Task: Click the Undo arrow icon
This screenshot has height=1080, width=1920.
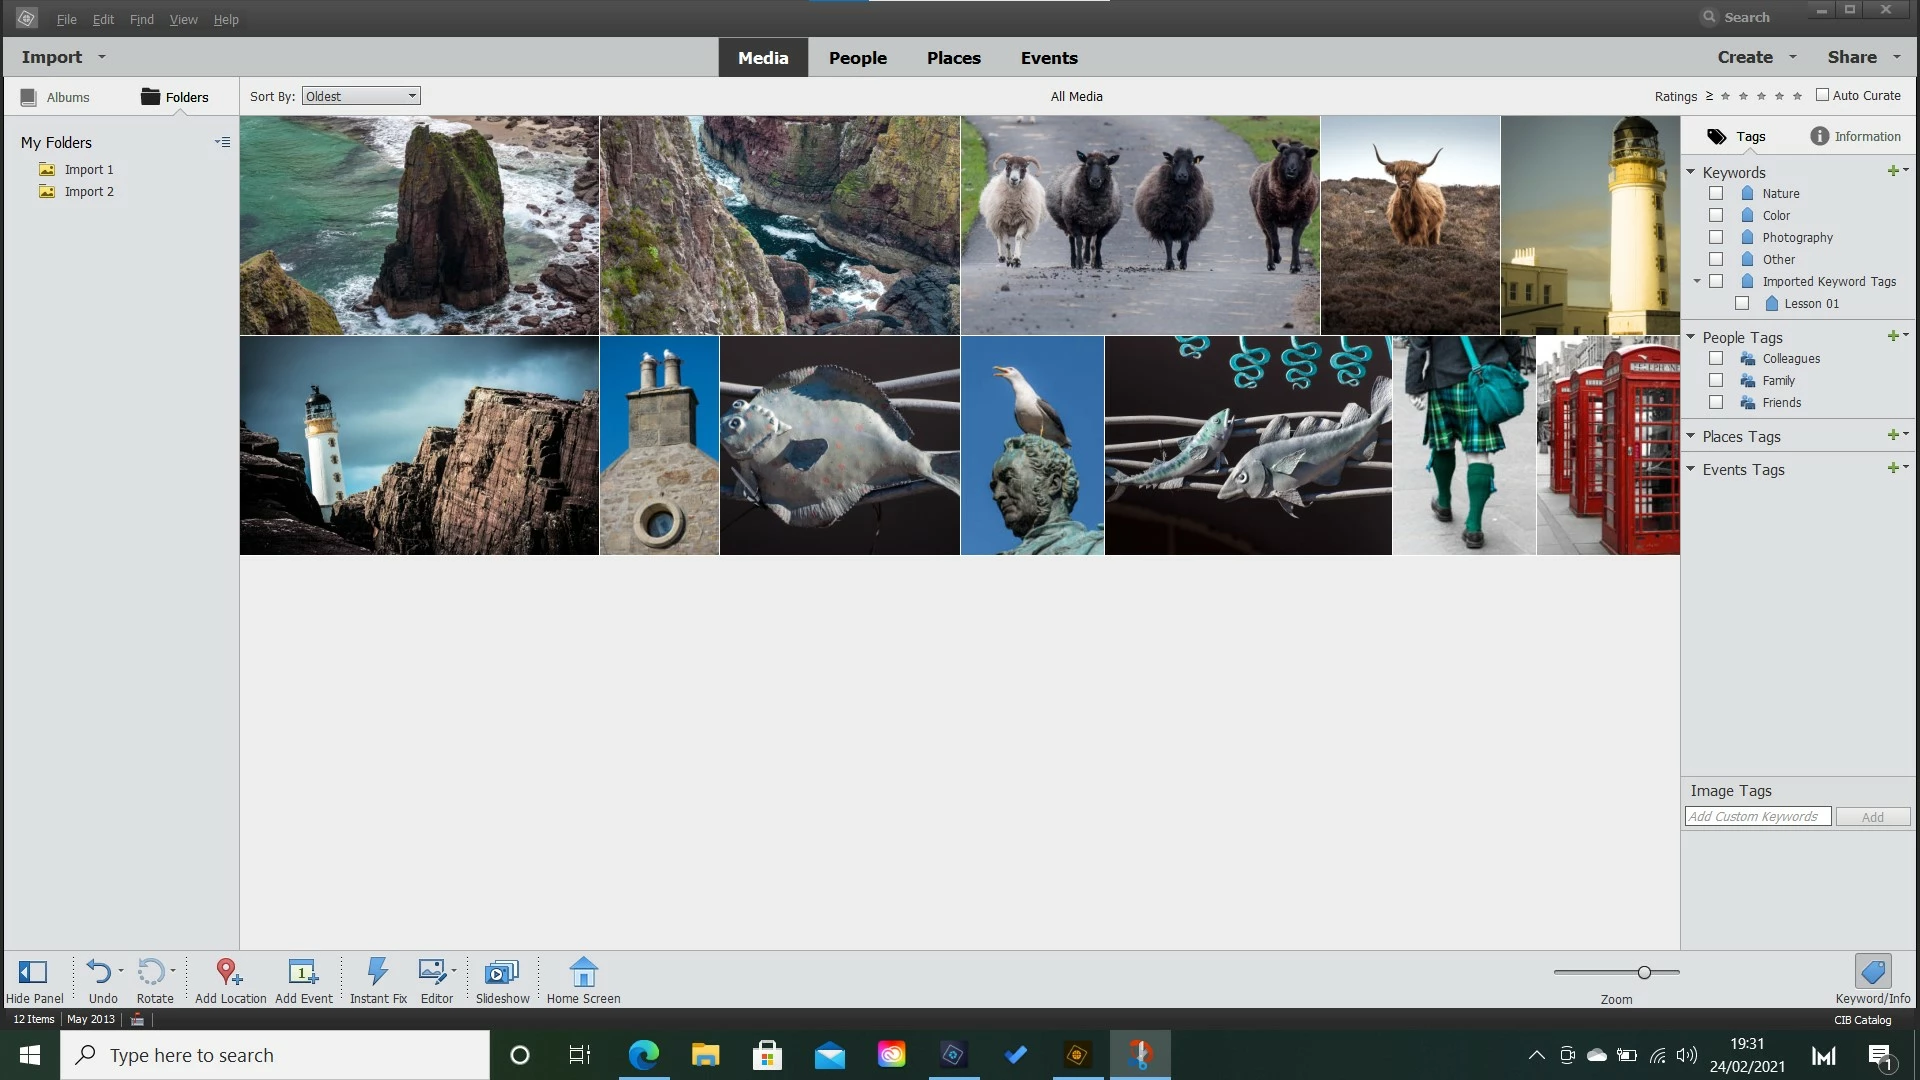Action: point(98,972)
